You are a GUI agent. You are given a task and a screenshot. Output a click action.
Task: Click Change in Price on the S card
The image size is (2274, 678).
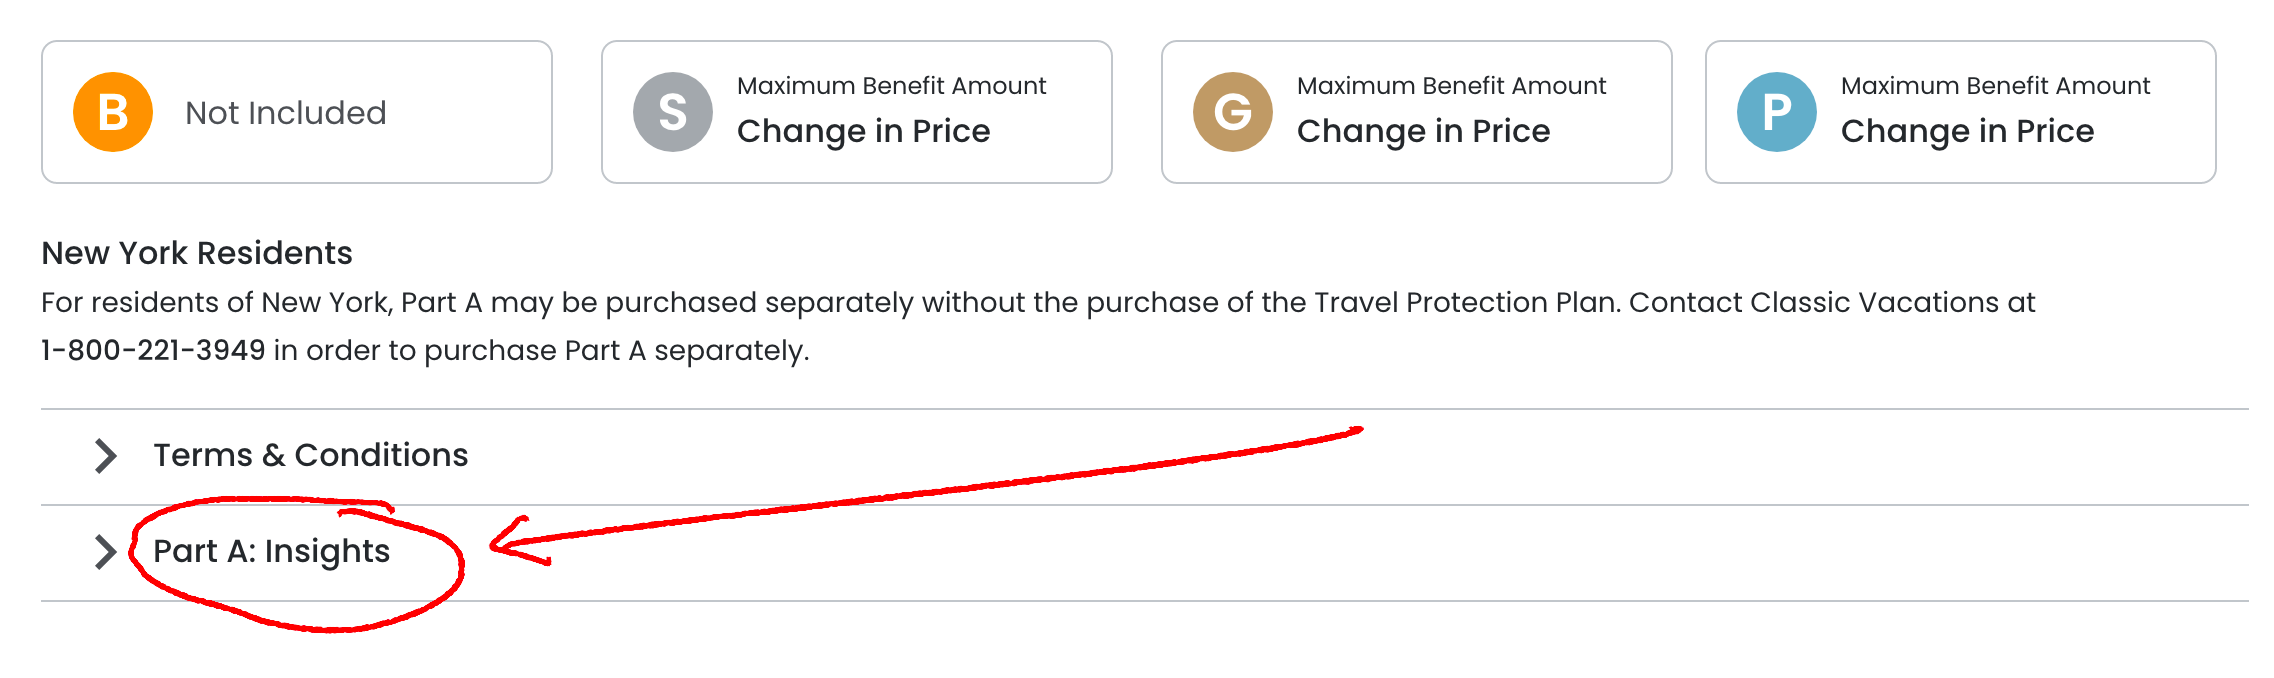tap(863, 131)
